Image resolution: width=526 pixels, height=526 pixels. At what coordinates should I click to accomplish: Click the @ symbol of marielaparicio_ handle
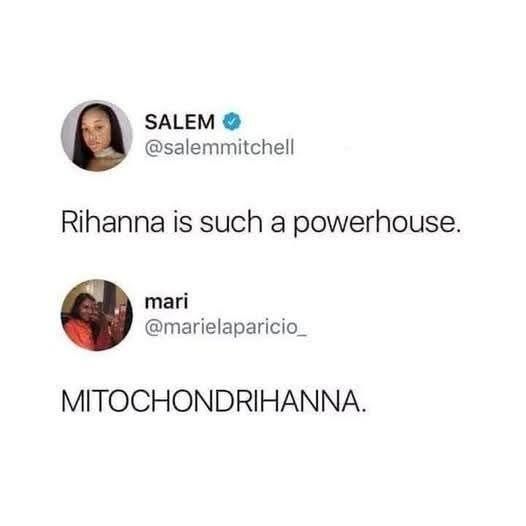tap(153, 328)
